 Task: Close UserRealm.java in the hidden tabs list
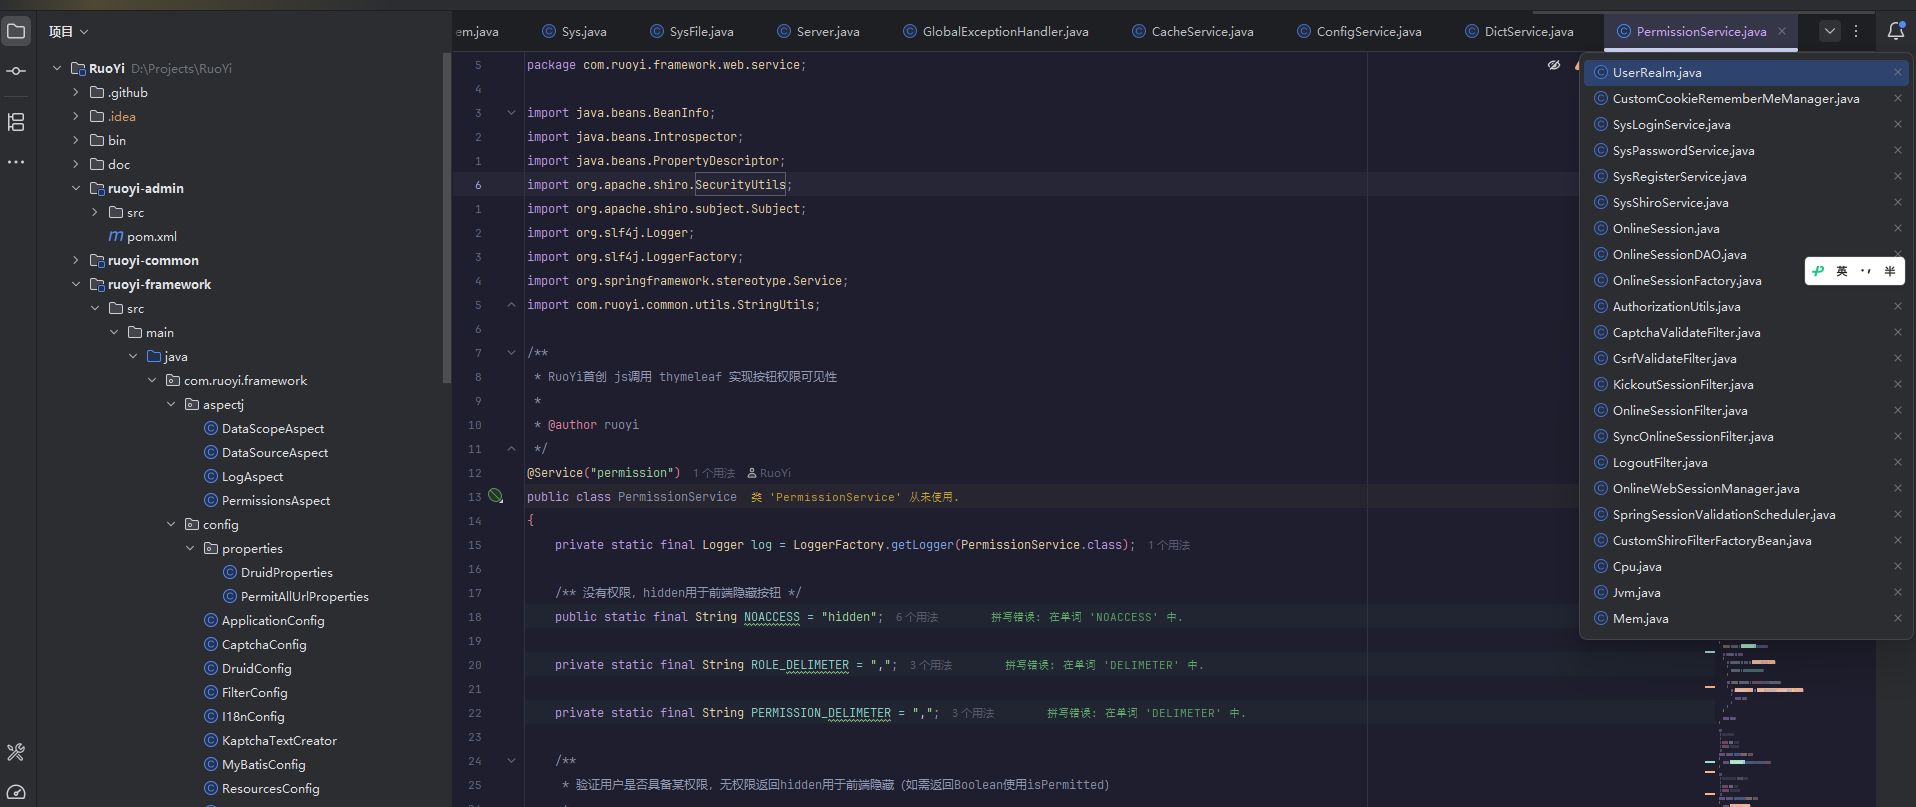(x=1897, y=72)
